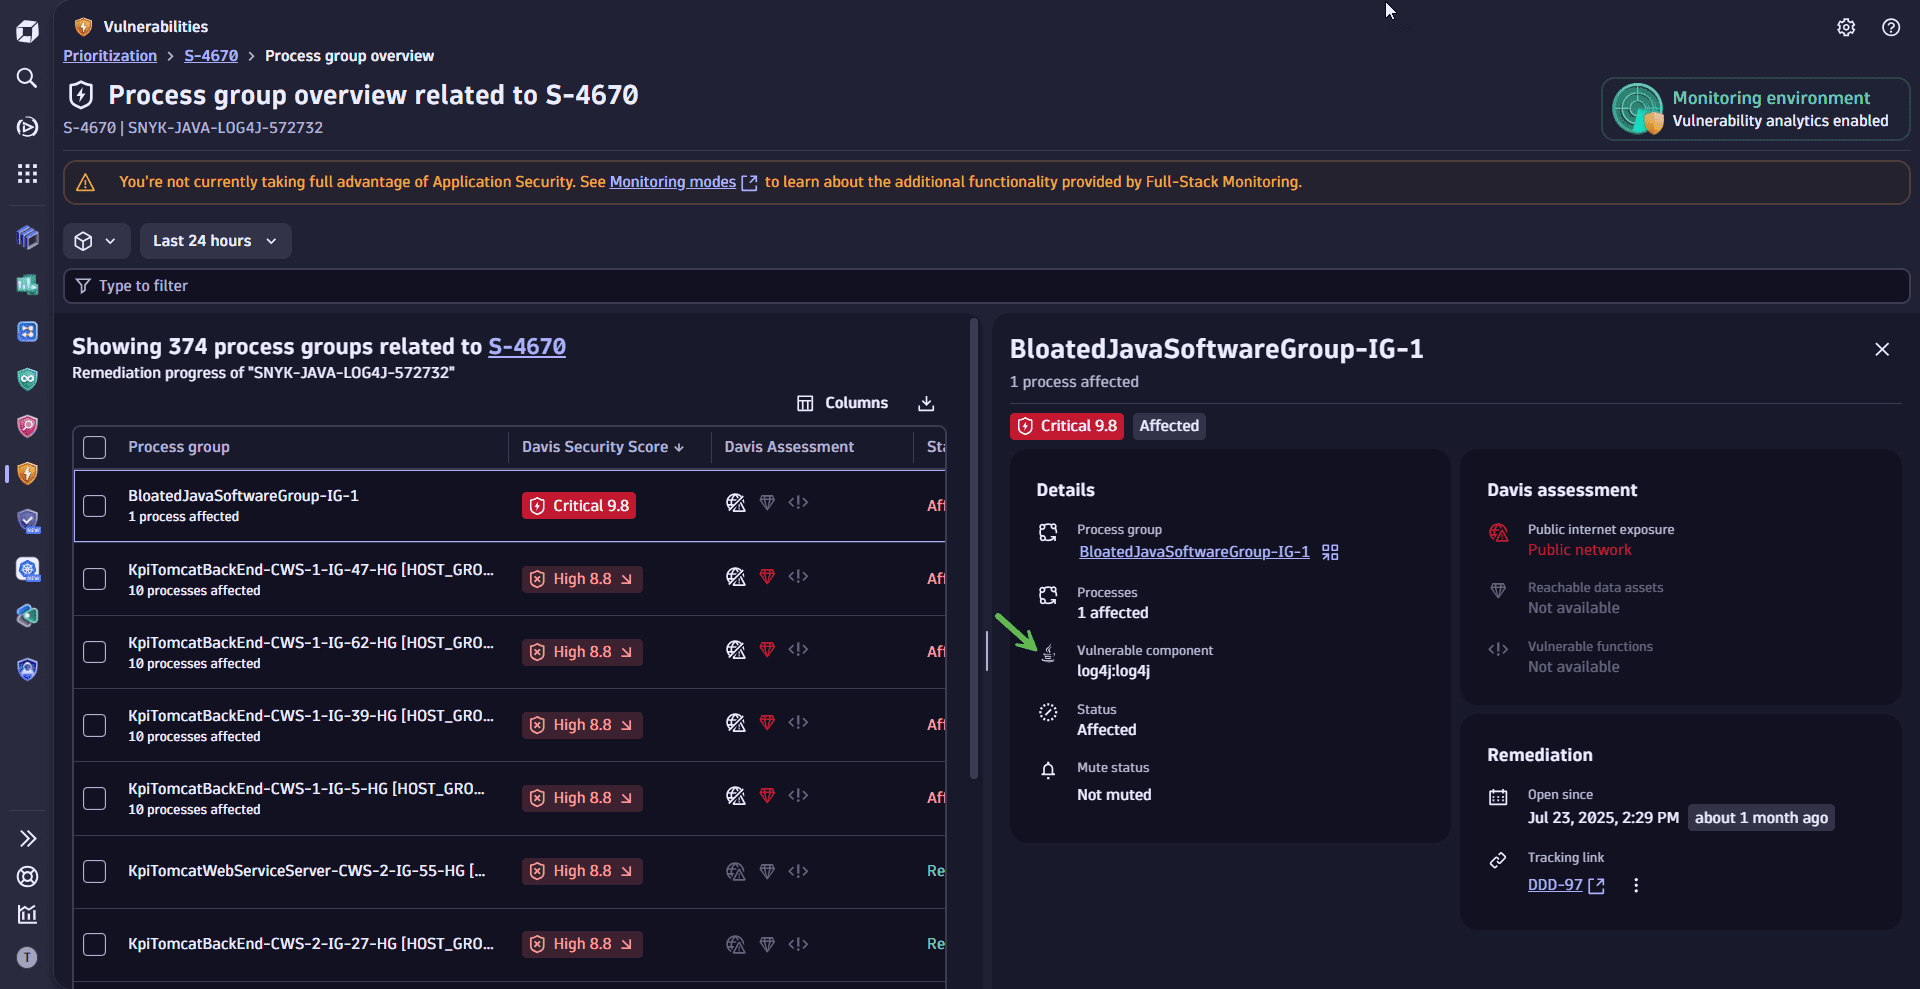Go to S-4670 breadcrumb link
1920x989 pixels.
click(x=211, y=56)
